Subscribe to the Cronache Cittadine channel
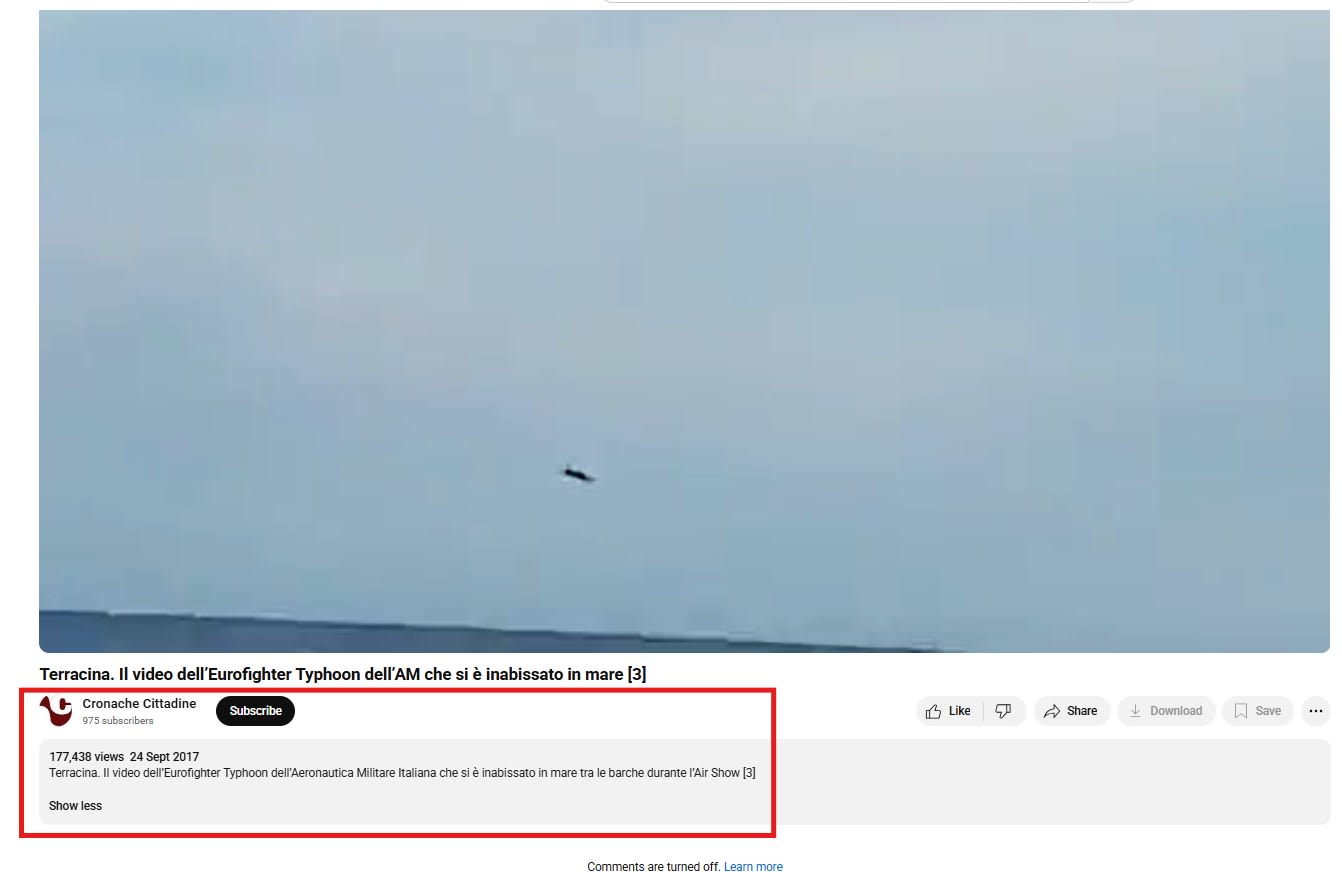The image size is (1342, 872). (x=255, y=711)
